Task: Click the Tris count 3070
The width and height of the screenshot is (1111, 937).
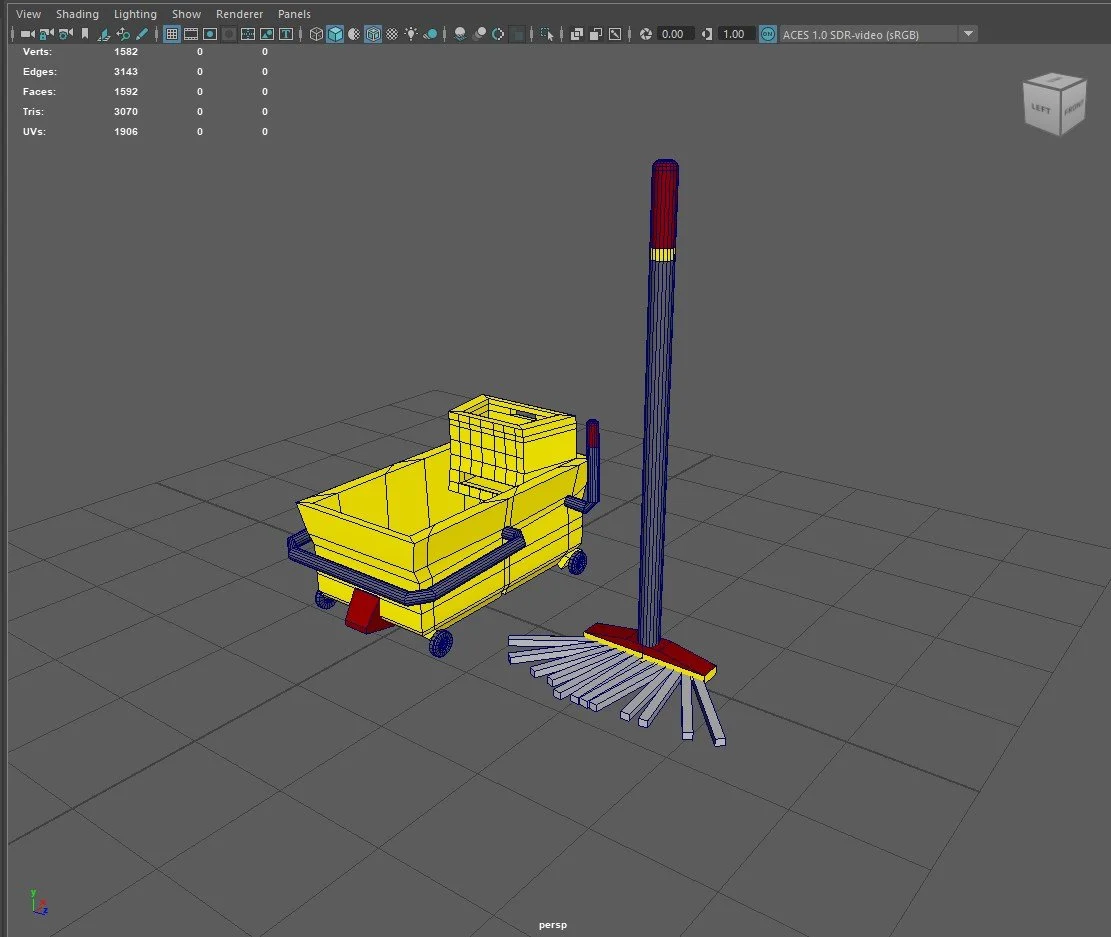Action: (x=125, y=111)
